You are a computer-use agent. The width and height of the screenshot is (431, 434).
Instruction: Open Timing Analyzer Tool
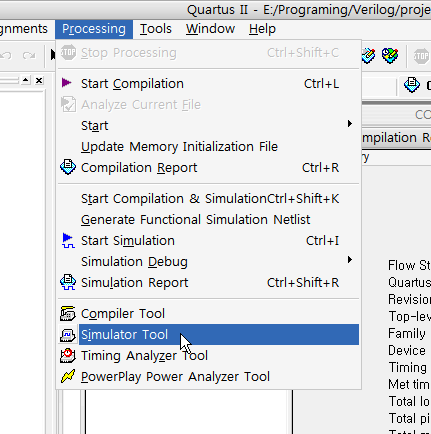[209, 356]
